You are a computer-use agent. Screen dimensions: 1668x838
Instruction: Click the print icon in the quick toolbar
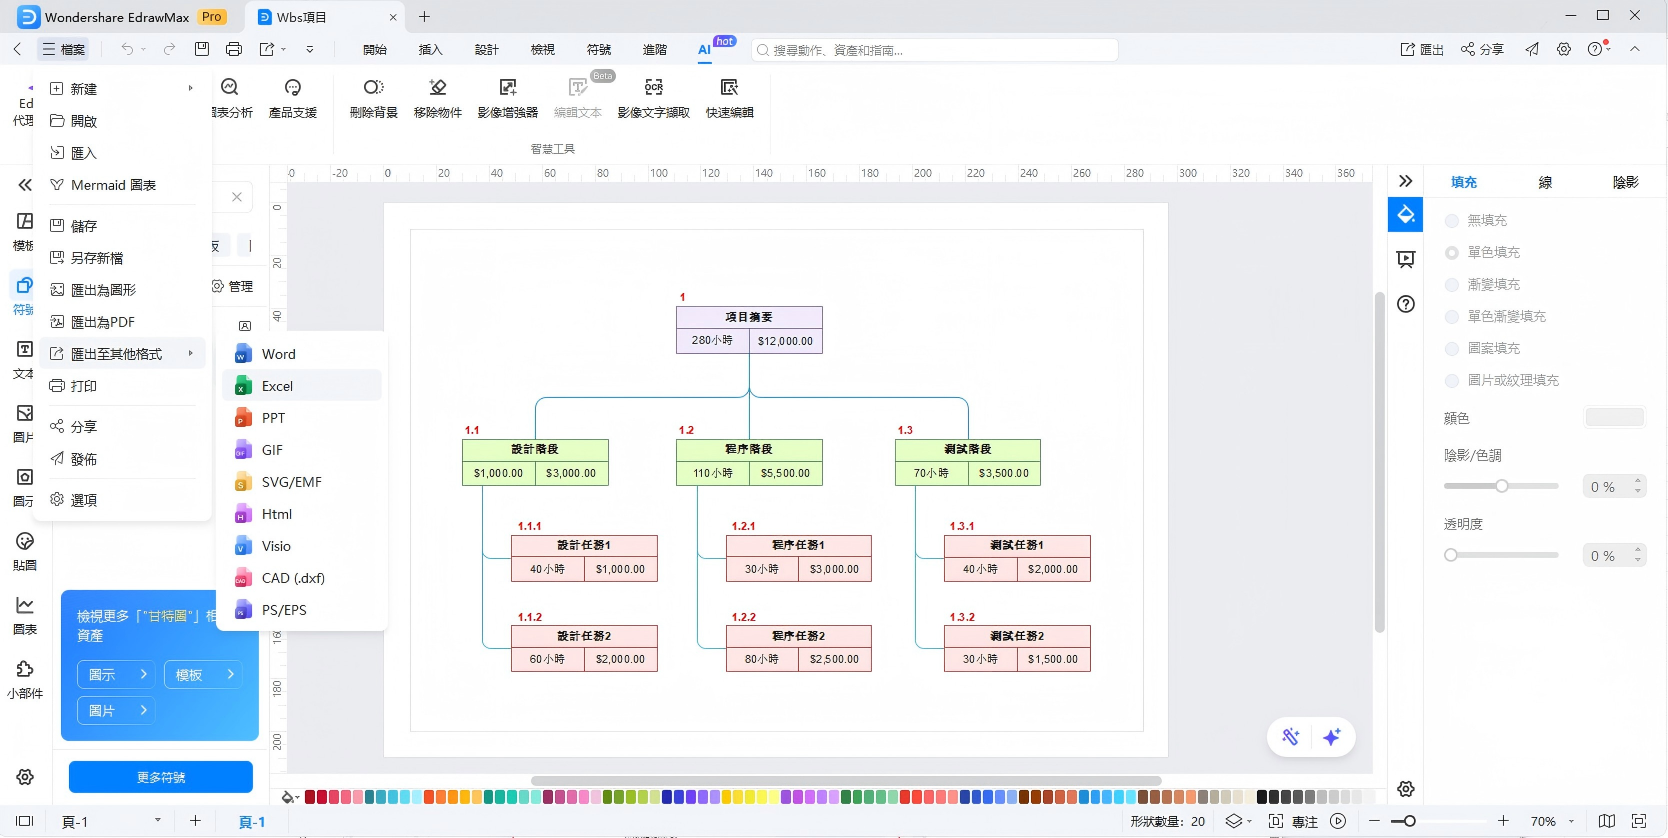coord(234,49)
